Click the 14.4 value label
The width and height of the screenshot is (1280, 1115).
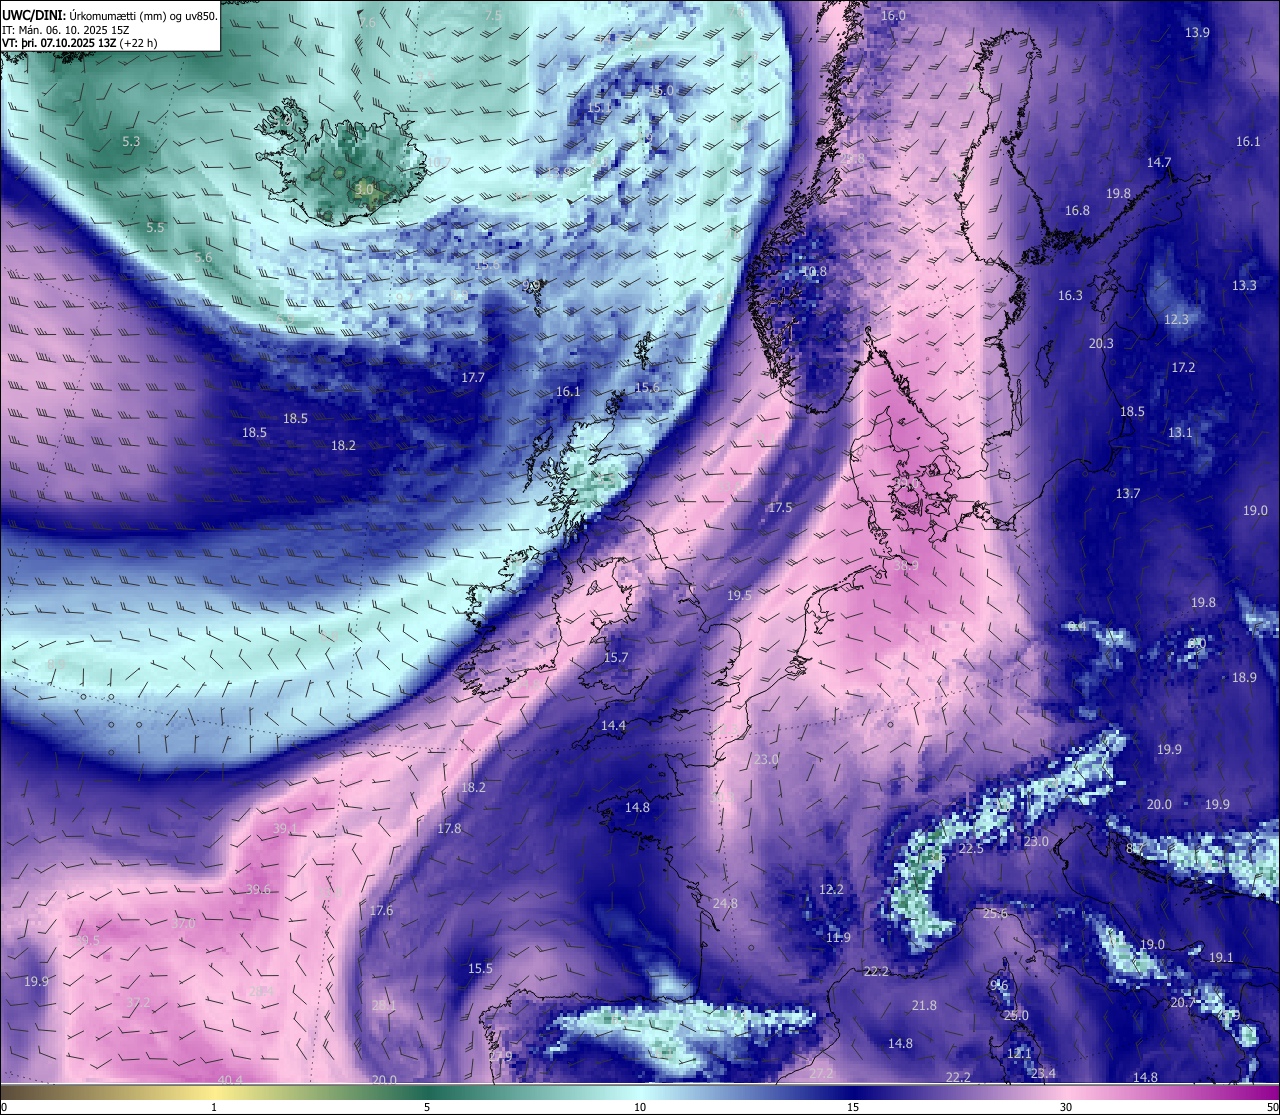(614, 725)
